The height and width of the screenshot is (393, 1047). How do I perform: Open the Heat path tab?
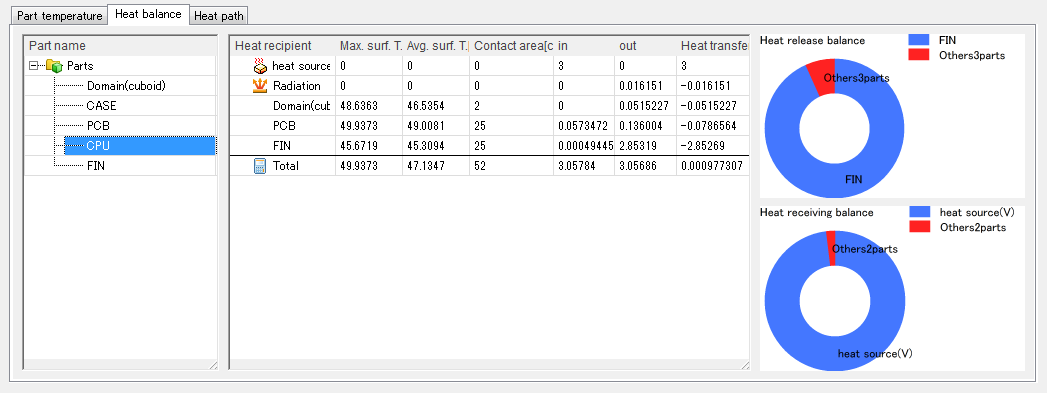coord(219,15)
